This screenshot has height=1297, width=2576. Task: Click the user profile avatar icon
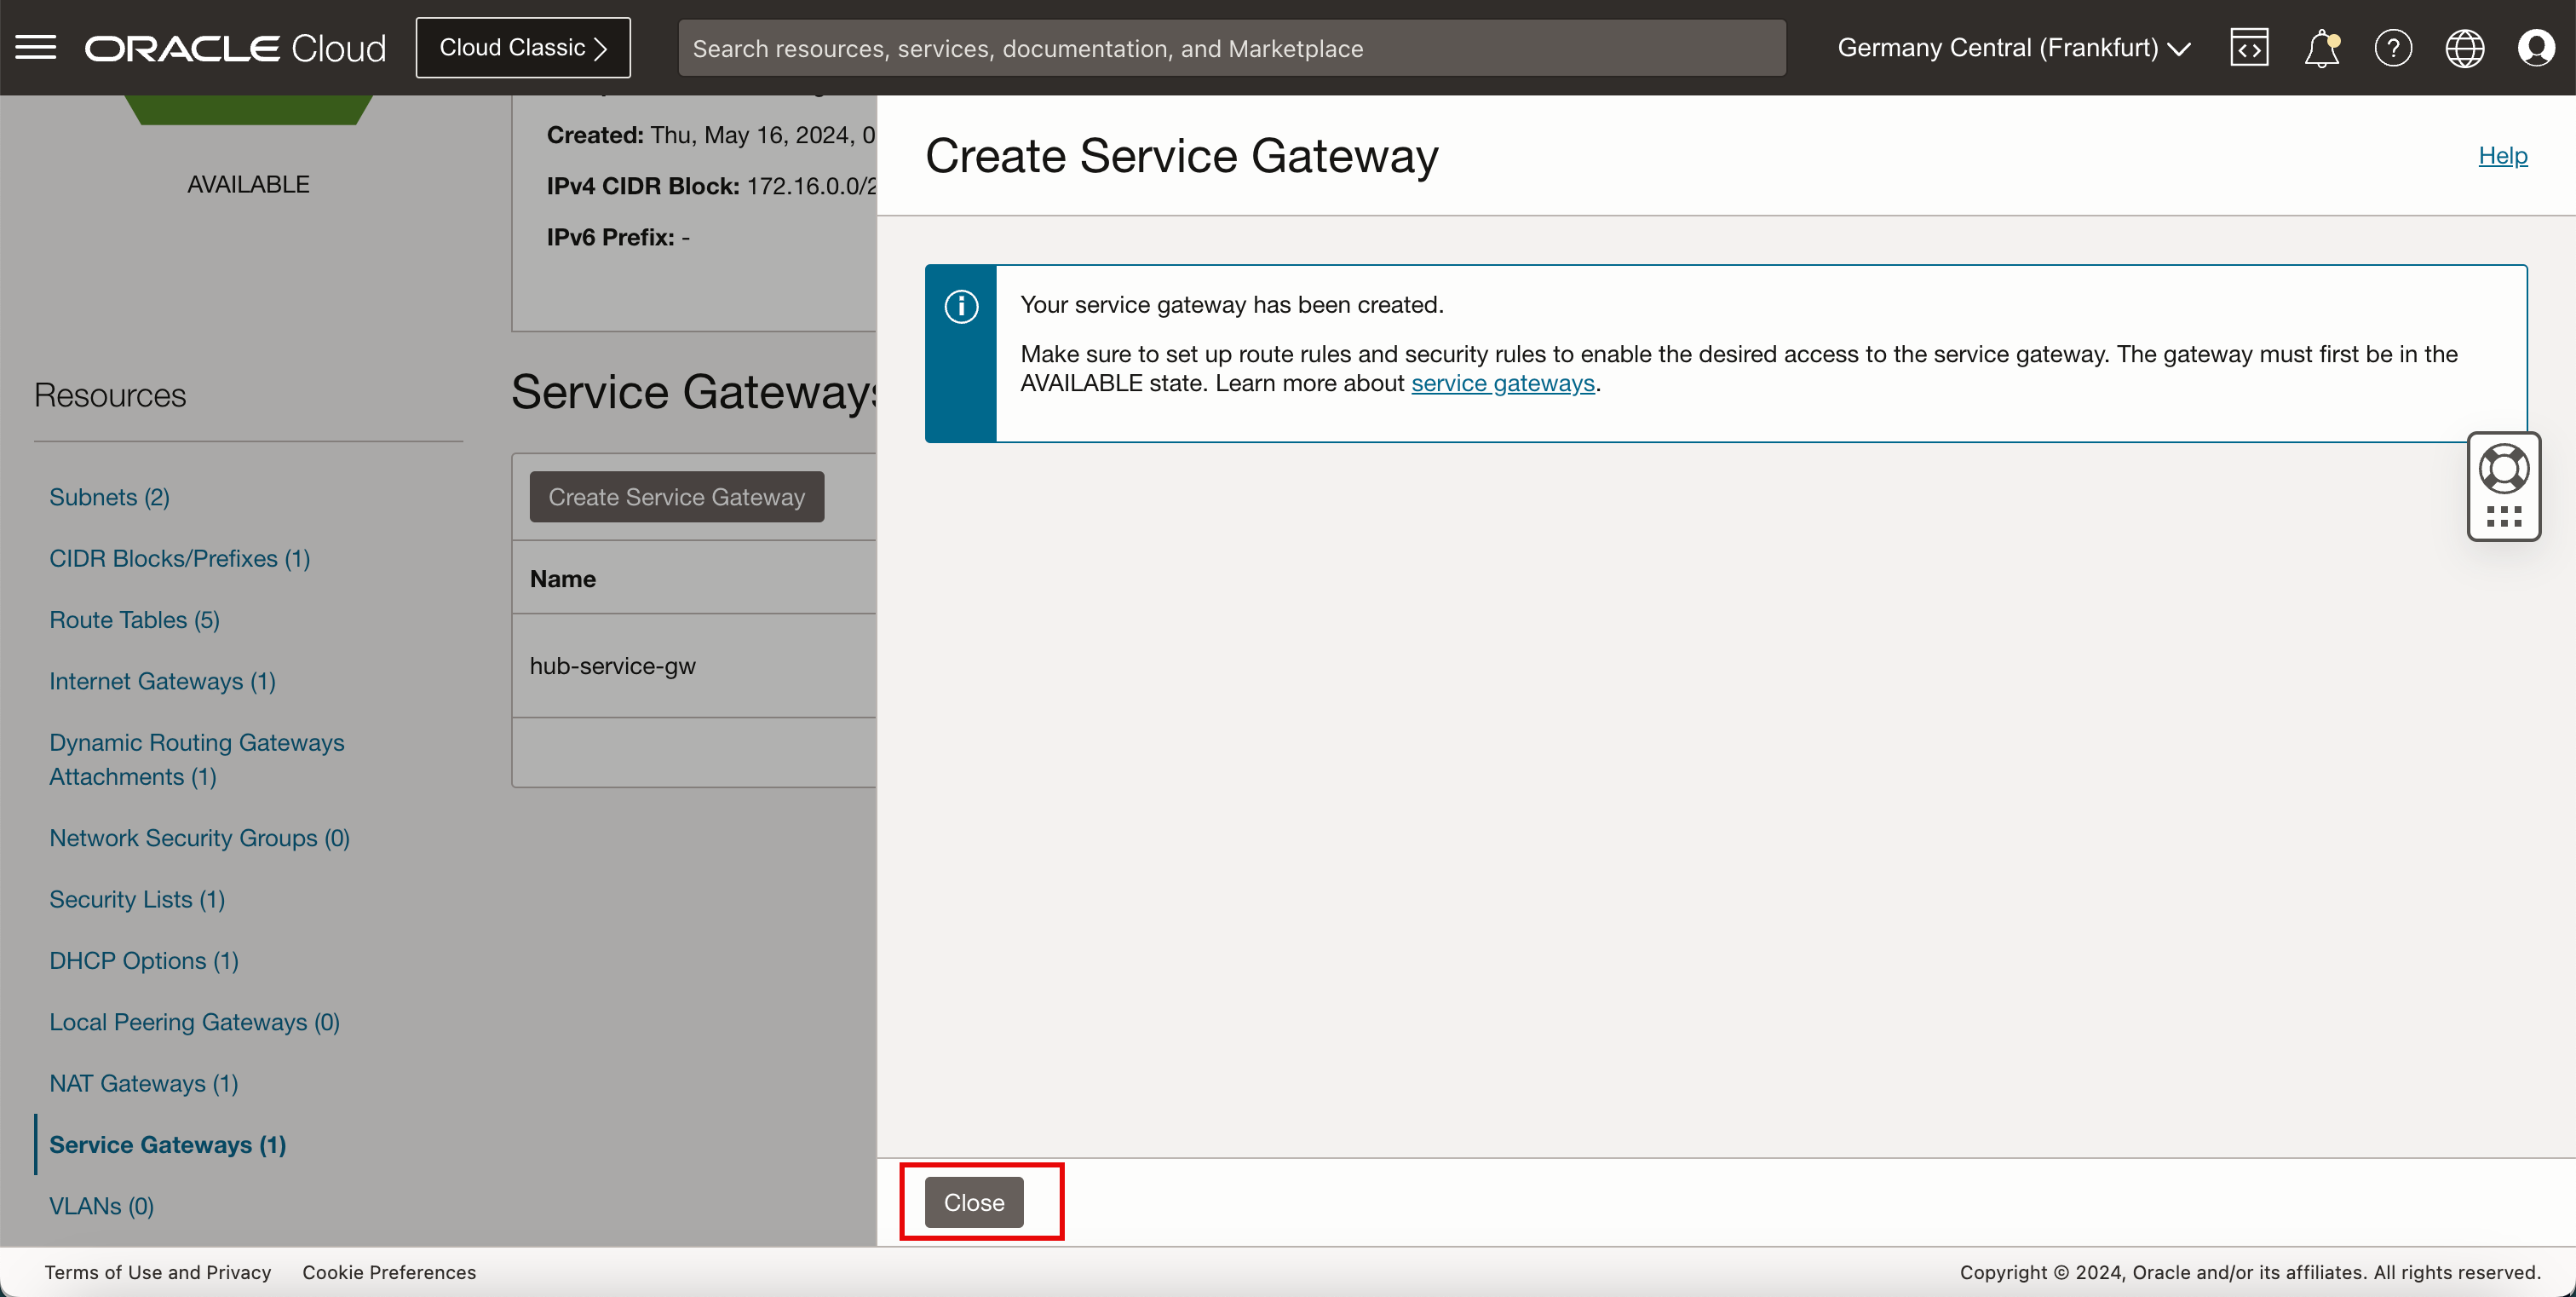coord(2536,48)
